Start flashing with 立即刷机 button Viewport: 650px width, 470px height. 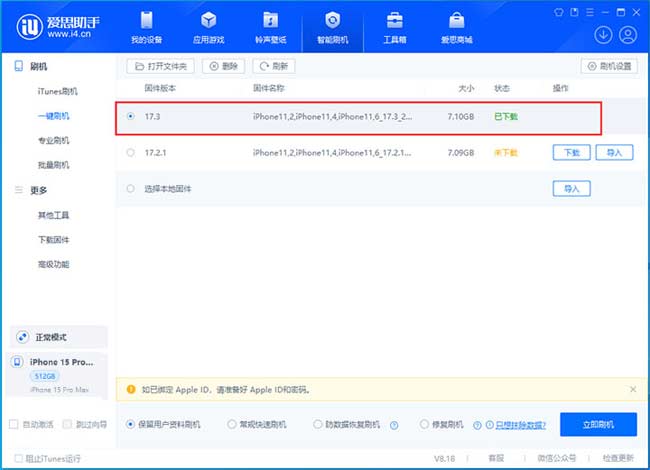point(598,424)
